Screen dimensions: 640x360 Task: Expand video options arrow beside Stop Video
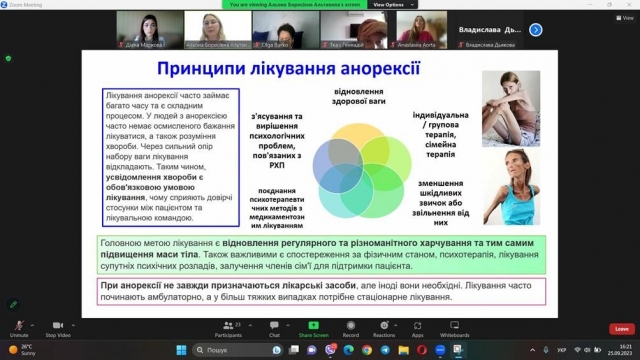coord(73,325)
